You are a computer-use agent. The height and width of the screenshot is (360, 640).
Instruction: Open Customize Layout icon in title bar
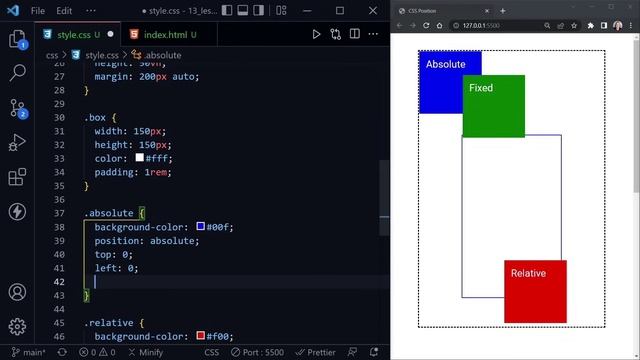click(281, 10)
